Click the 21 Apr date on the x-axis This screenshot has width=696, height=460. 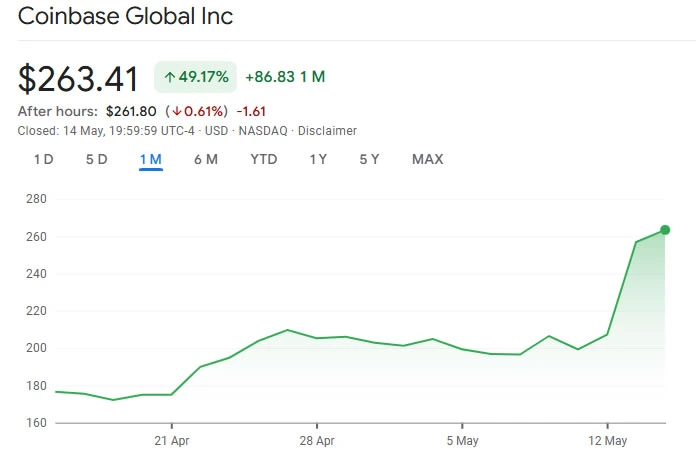tap(171, 440)
